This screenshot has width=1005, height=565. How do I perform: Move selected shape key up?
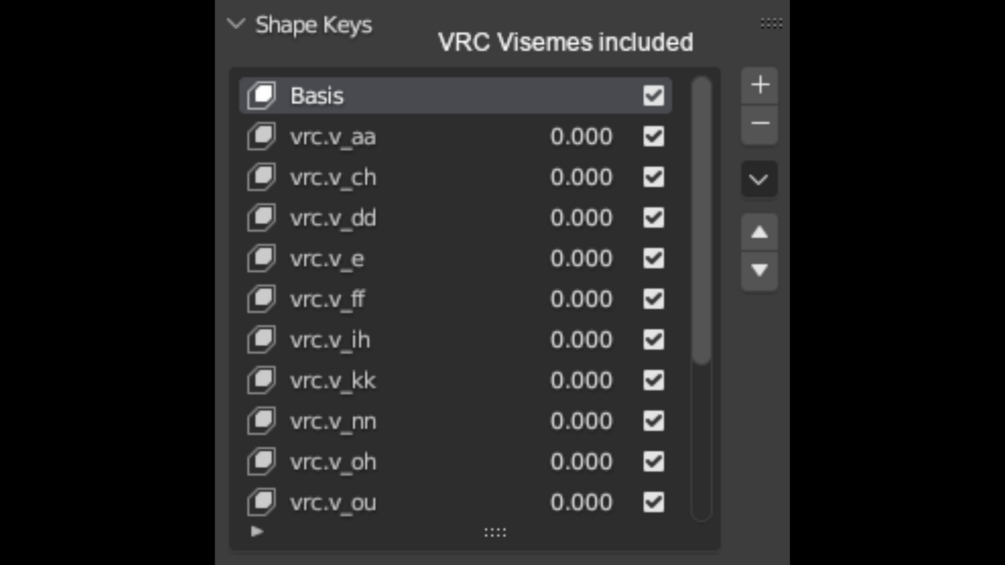click(760, 233)
